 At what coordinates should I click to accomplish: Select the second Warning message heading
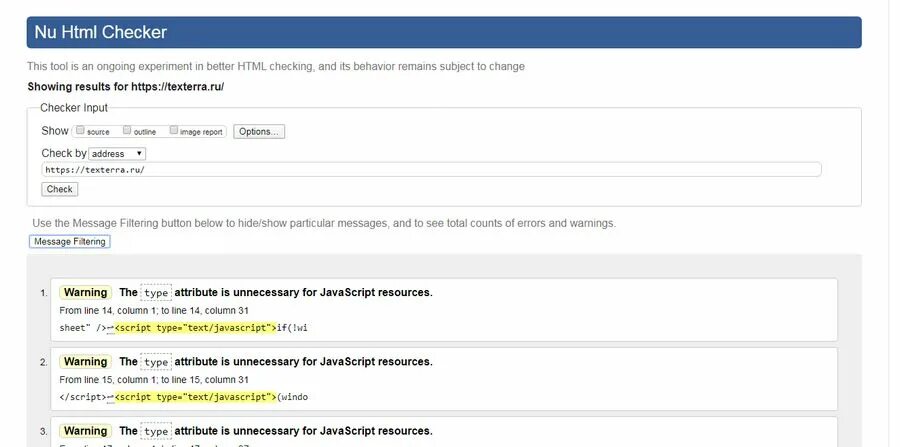tap(246, 362)
